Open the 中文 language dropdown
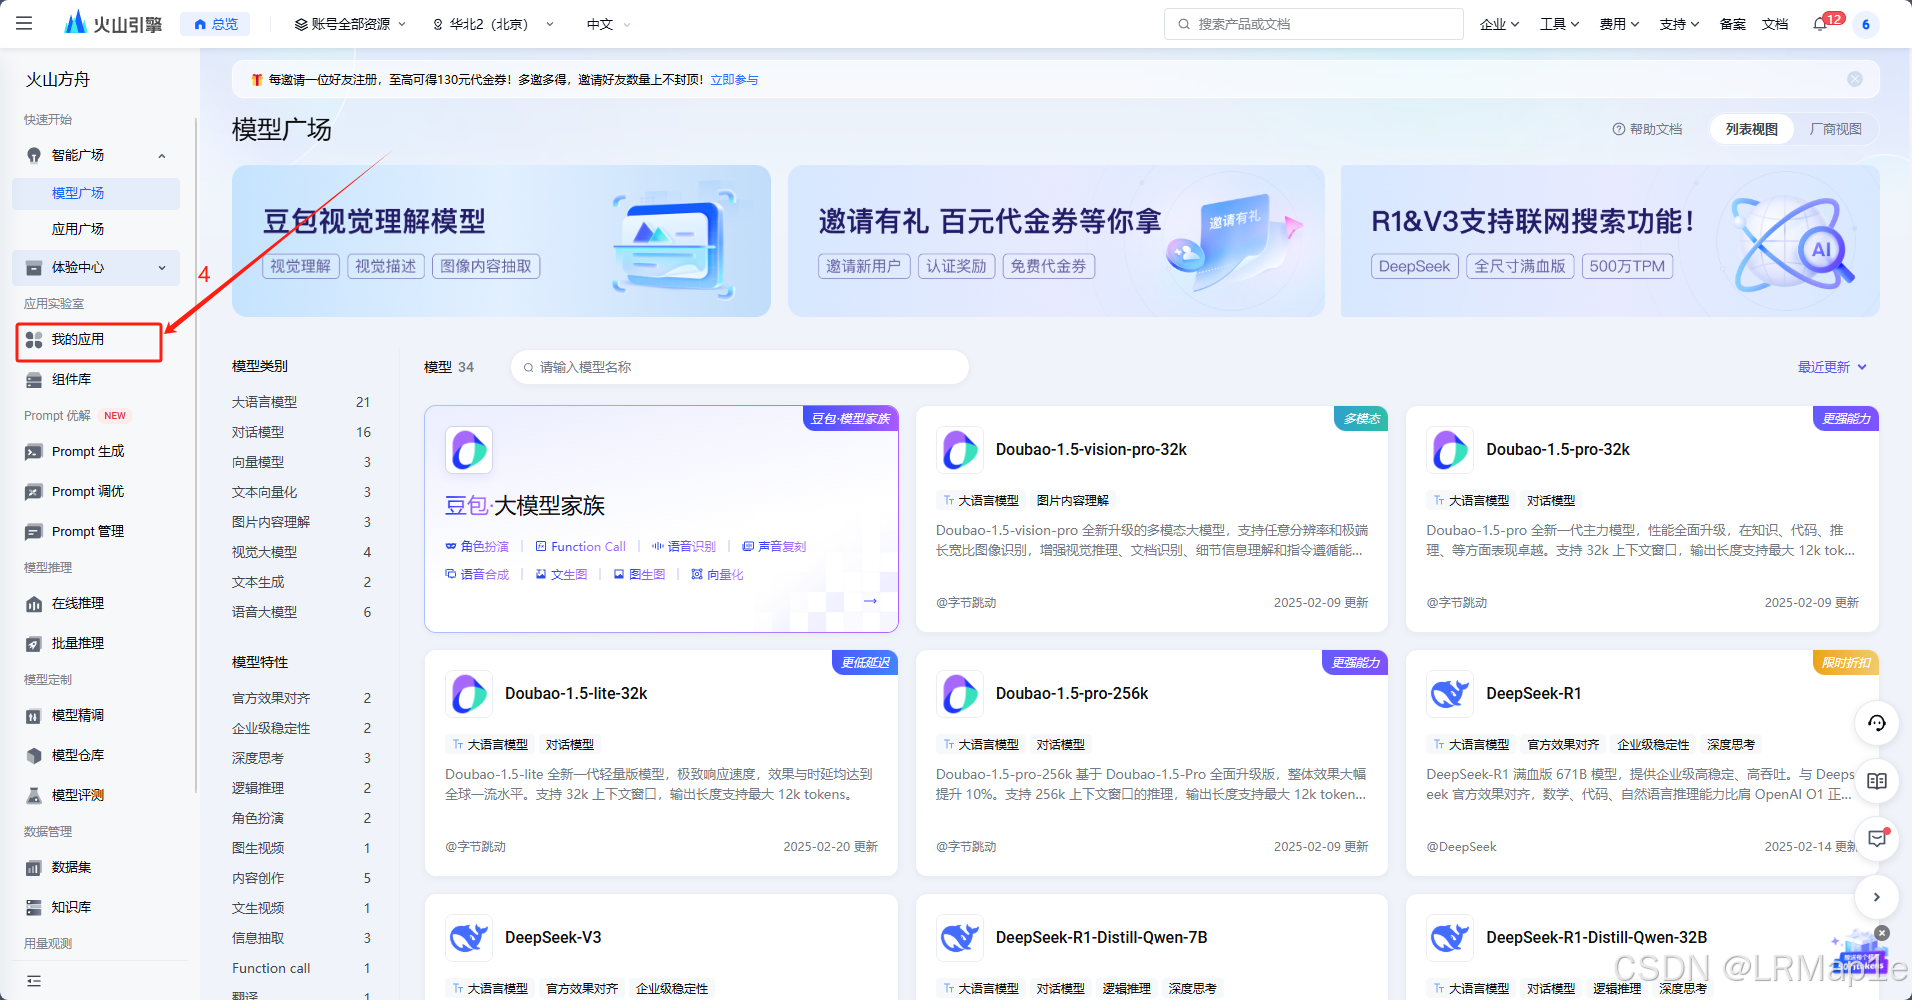 (608, 24)
